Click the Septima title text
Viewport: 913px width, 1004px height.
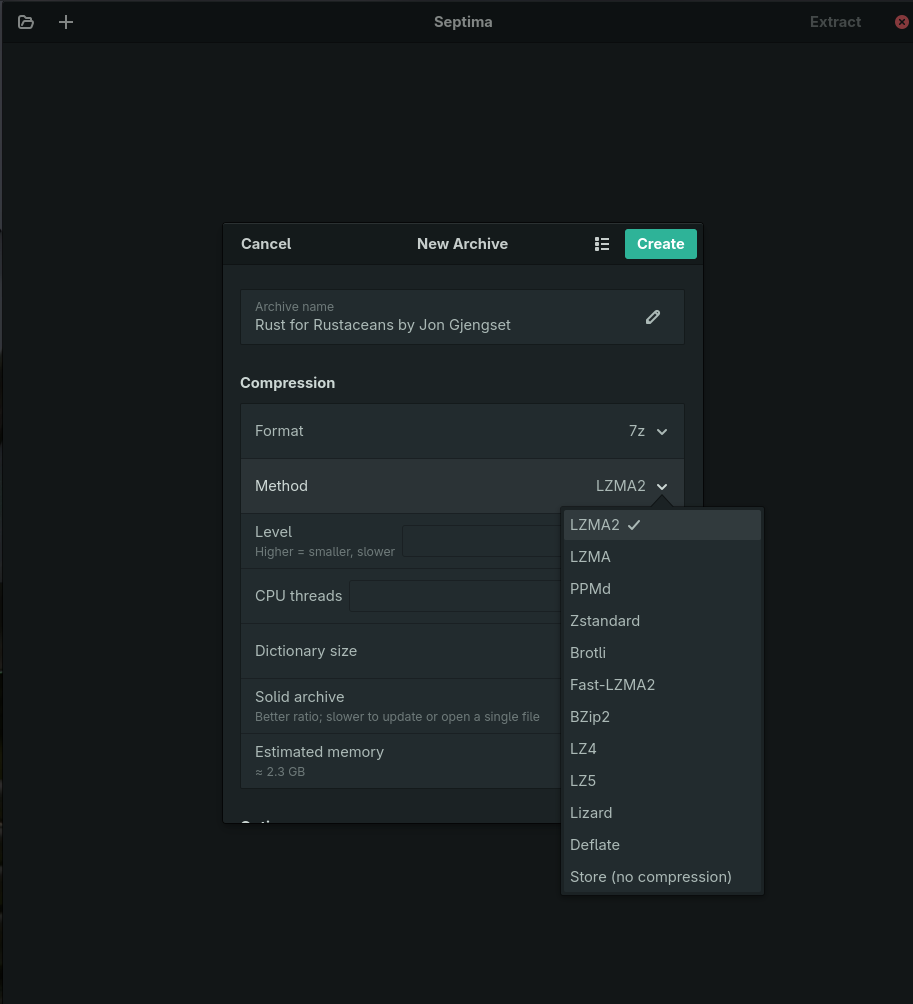[463, 22]
